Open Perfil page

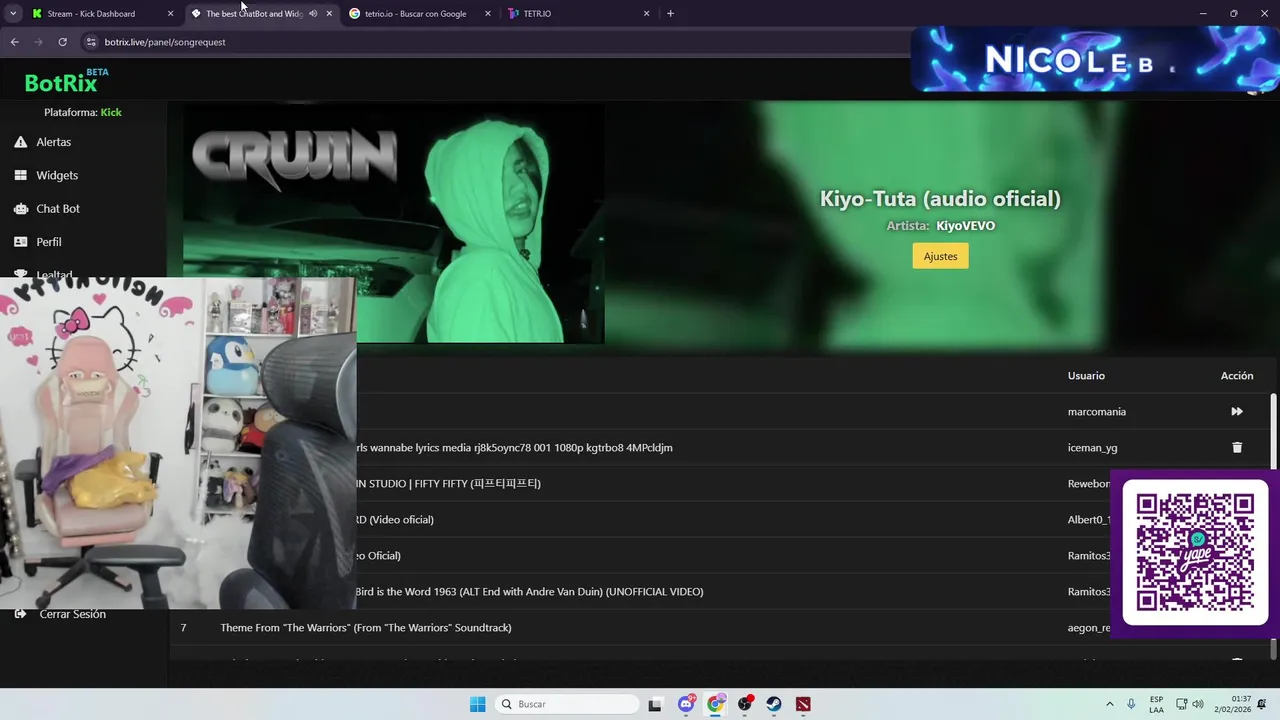[49, 241]
